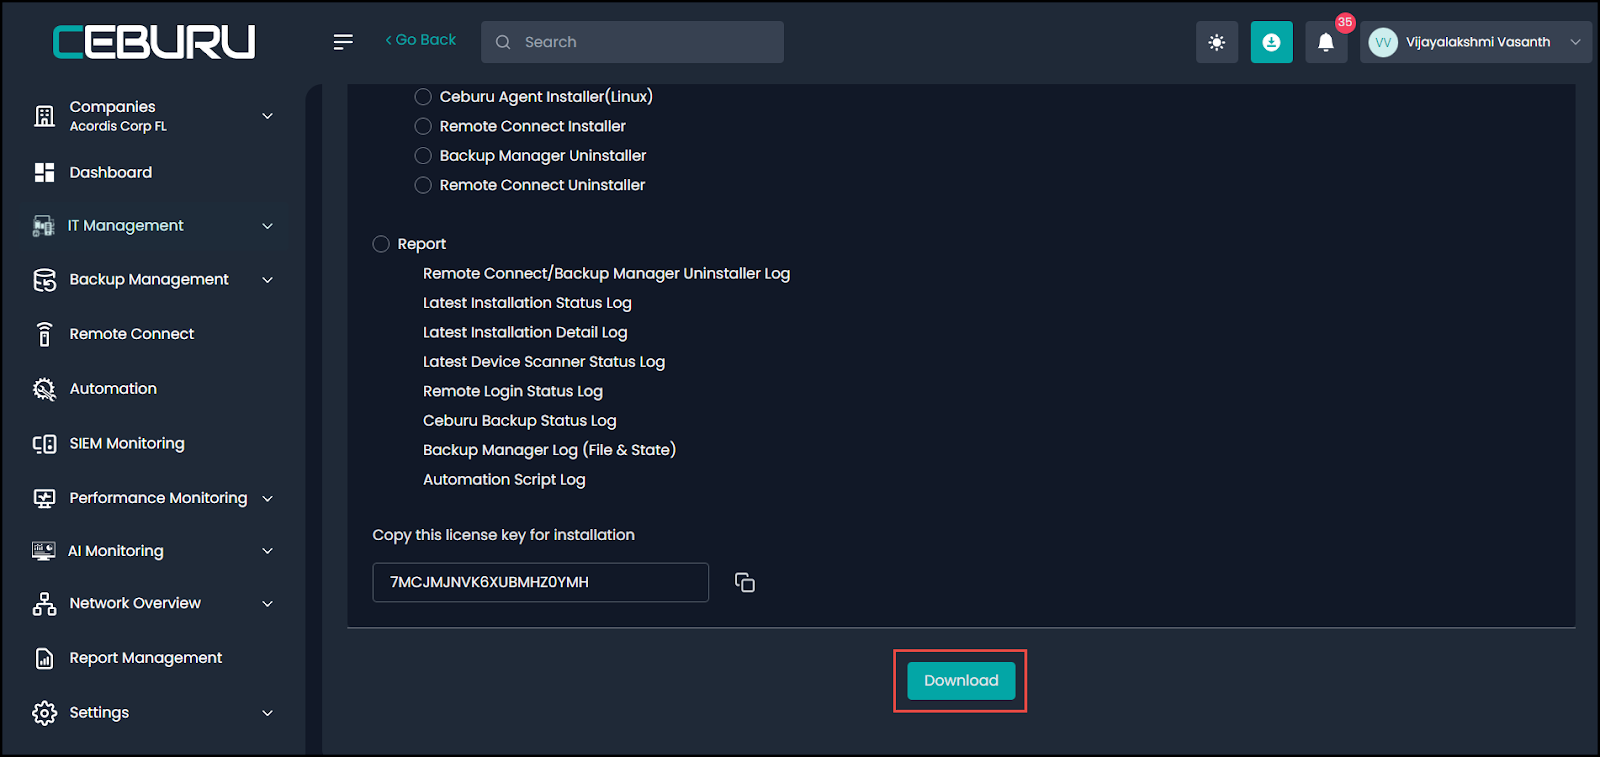Select Backup Manager Uninstaller radio button
This screenshot has width=1600, height=757.
coord(423,156)
